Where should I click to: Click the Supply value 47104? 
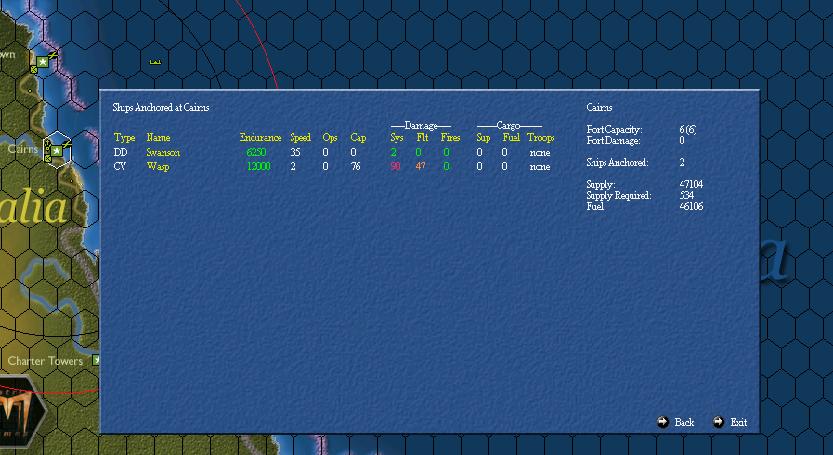691,184
